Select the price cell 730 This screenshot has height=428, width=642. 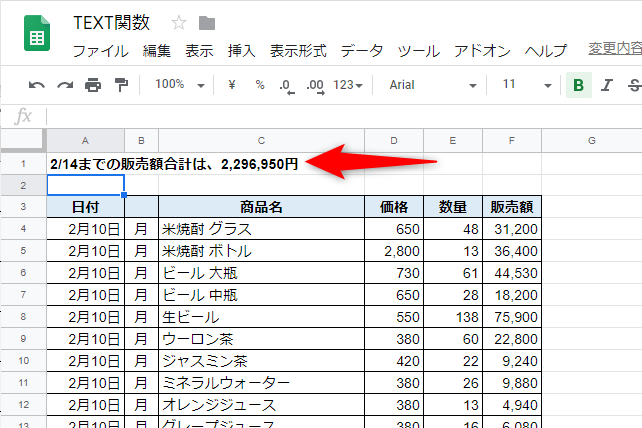point(394,273)
